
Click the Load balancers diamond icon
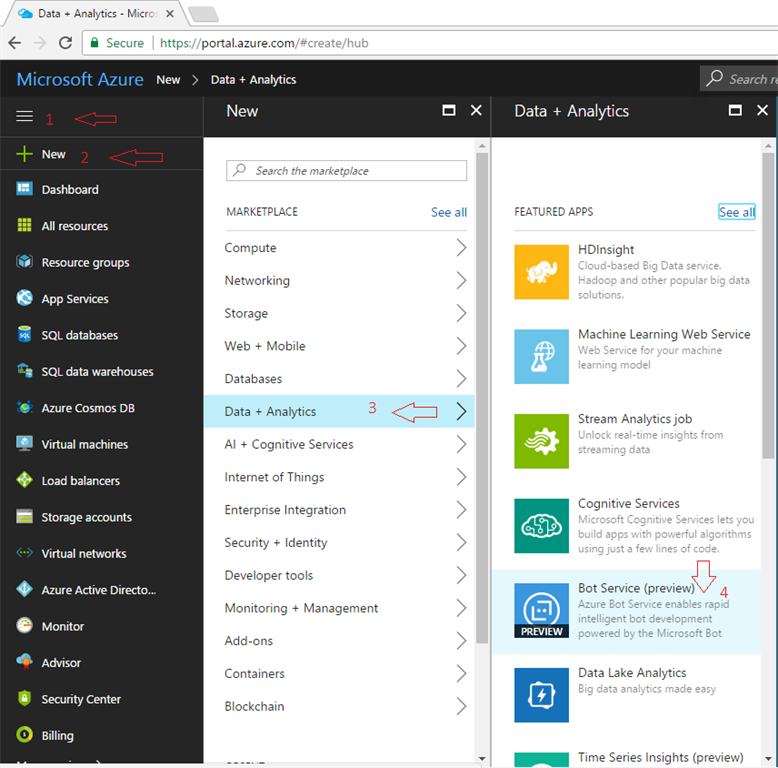point(24,480)
